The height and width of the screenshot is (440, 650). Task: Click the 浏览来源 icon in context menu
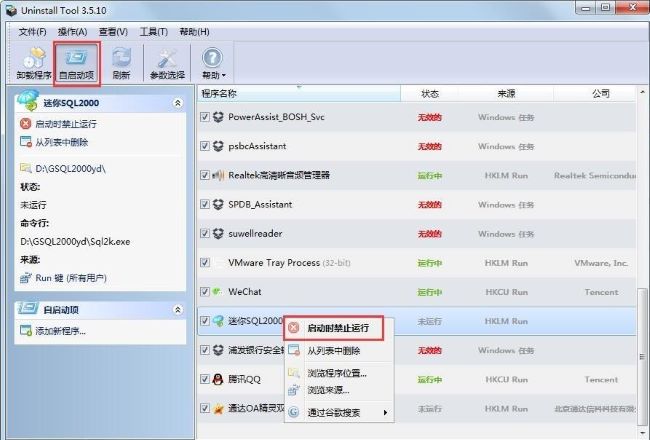[293, 390]
